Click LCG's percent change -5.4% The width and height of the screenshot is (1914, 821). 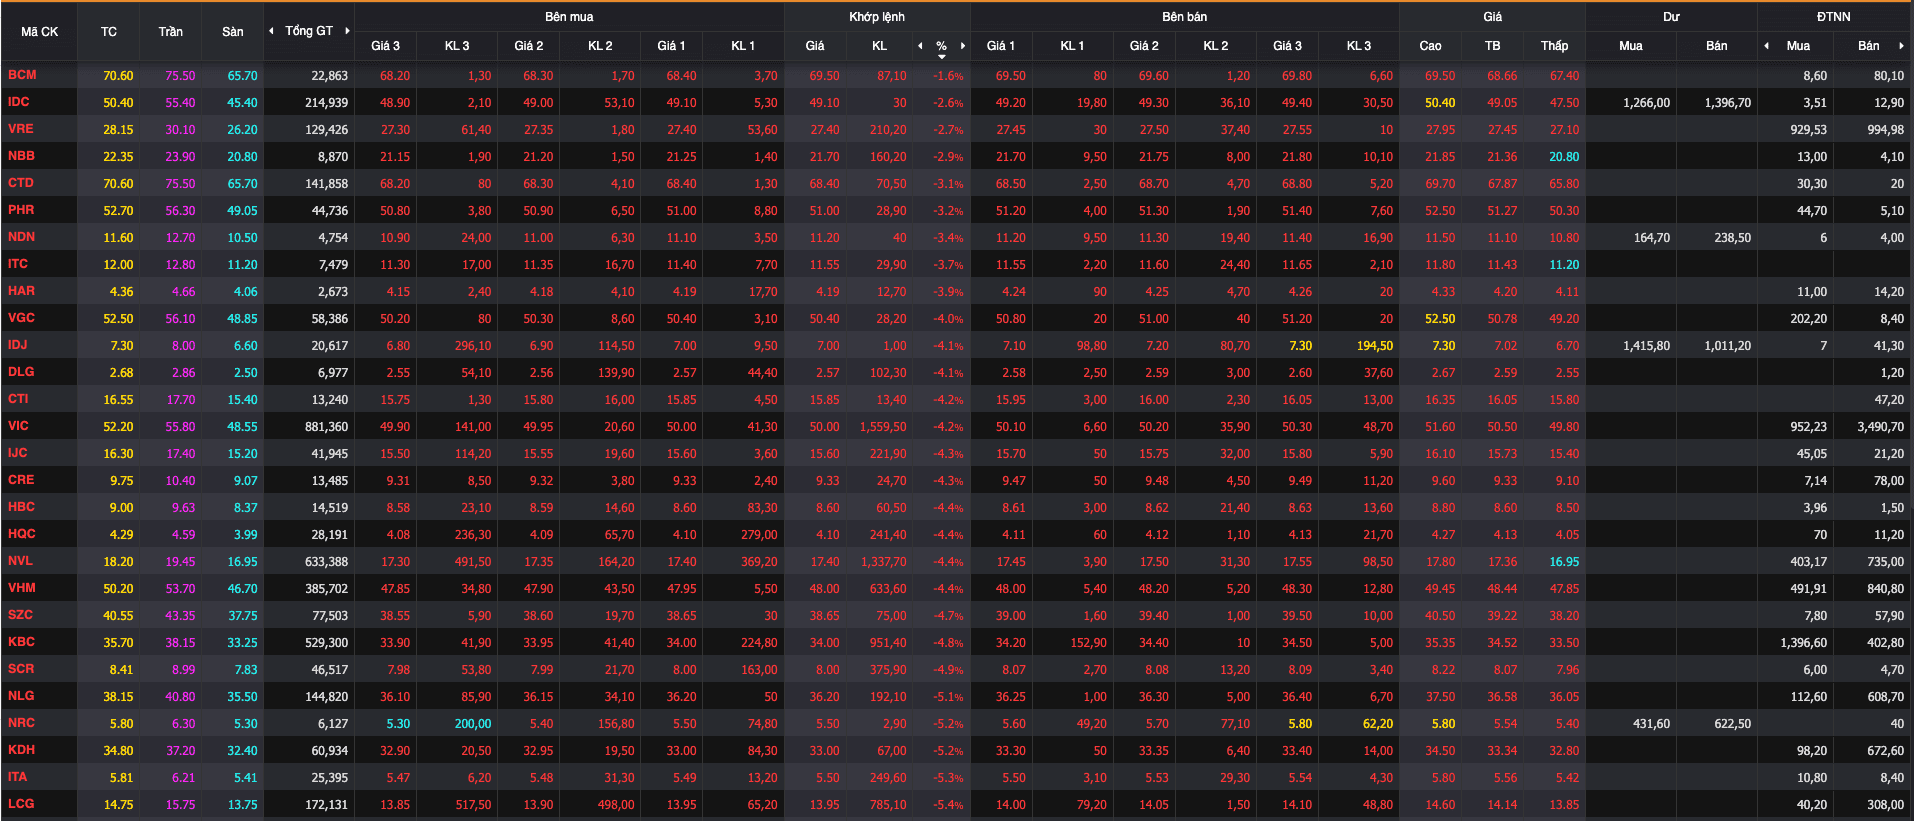pos(948,805)
